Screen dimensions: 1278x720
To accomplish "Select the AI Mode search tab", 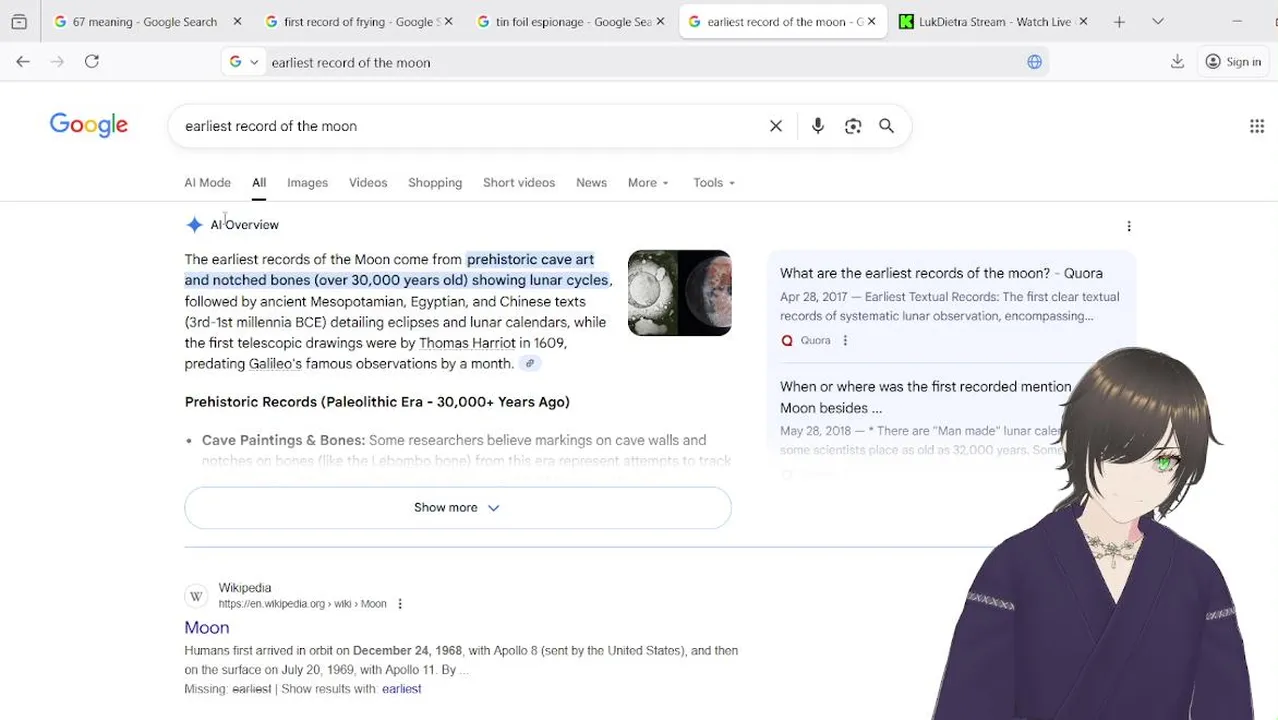I will pyautogui.click(x=207, y=183).
